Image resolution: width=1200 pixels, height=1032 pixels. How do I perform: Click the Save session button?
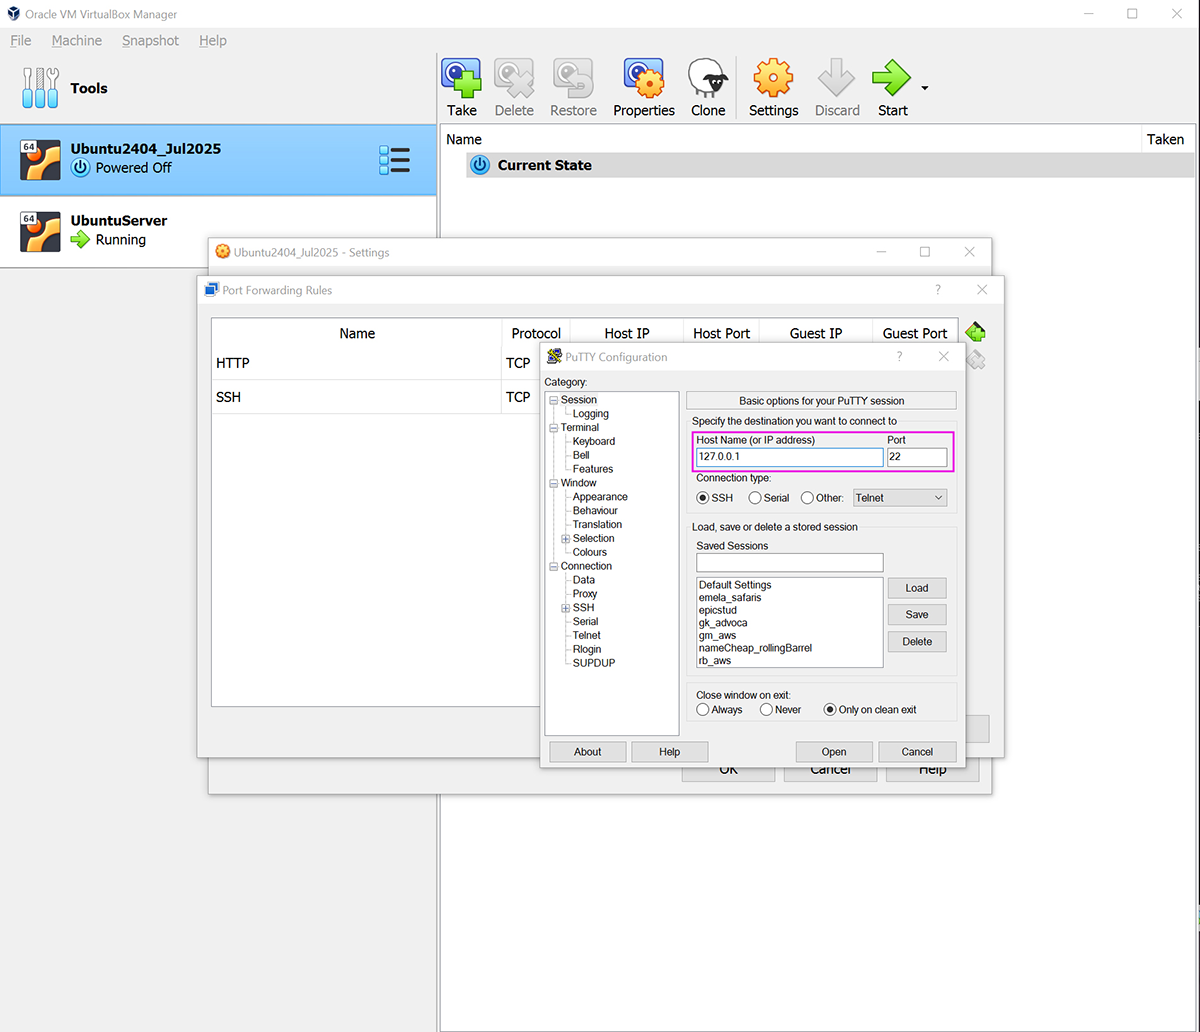(x=917, y=615)
